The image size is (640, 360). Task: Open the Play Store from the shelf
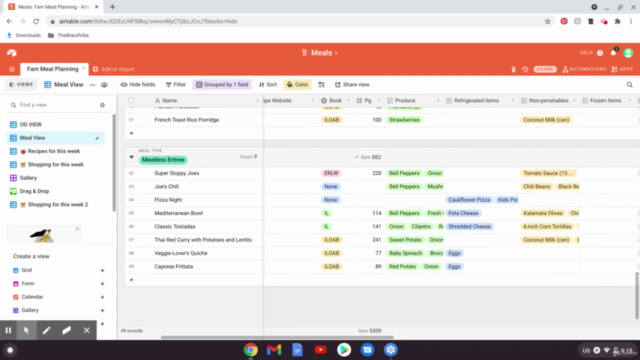pos(344,350)
